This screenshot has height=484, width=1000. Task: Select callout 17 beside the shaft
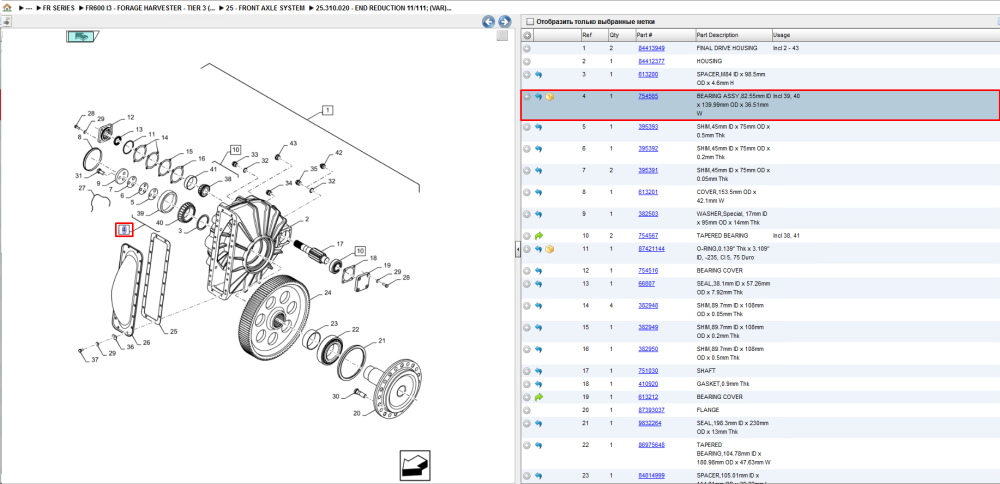coord(340,244)
